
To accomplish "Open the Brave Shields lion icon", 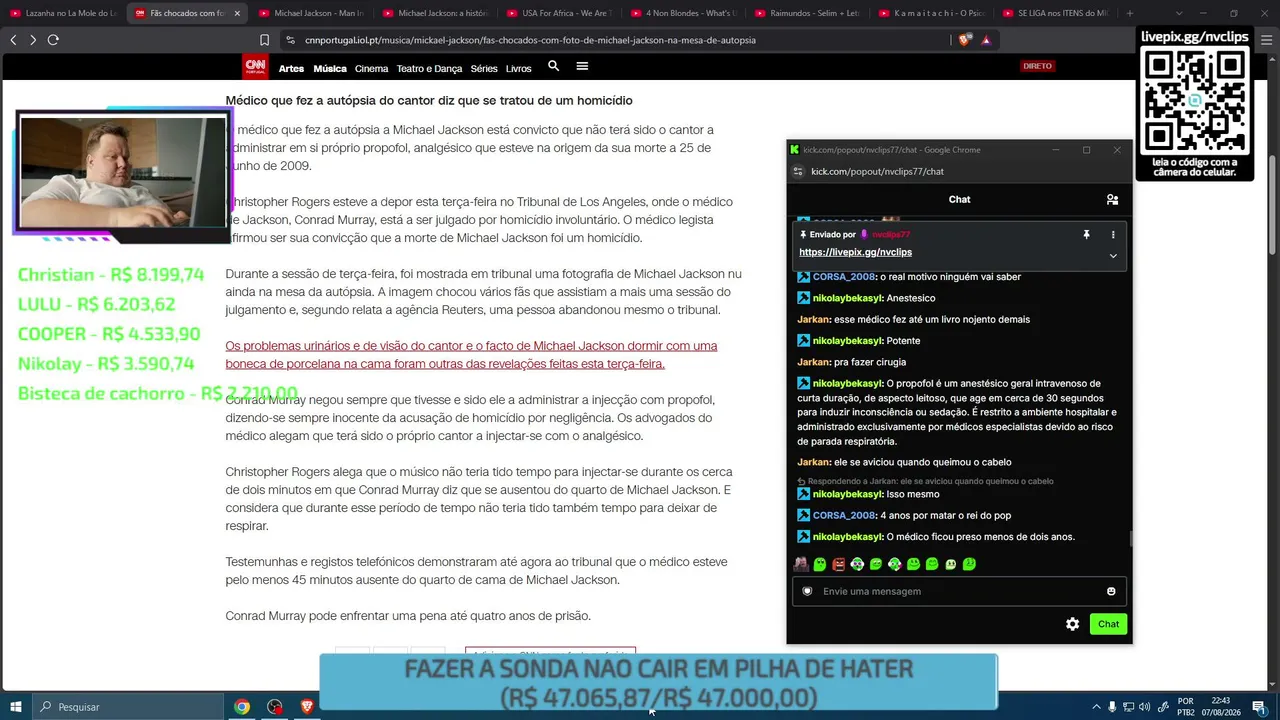I will tap(964, 40).
